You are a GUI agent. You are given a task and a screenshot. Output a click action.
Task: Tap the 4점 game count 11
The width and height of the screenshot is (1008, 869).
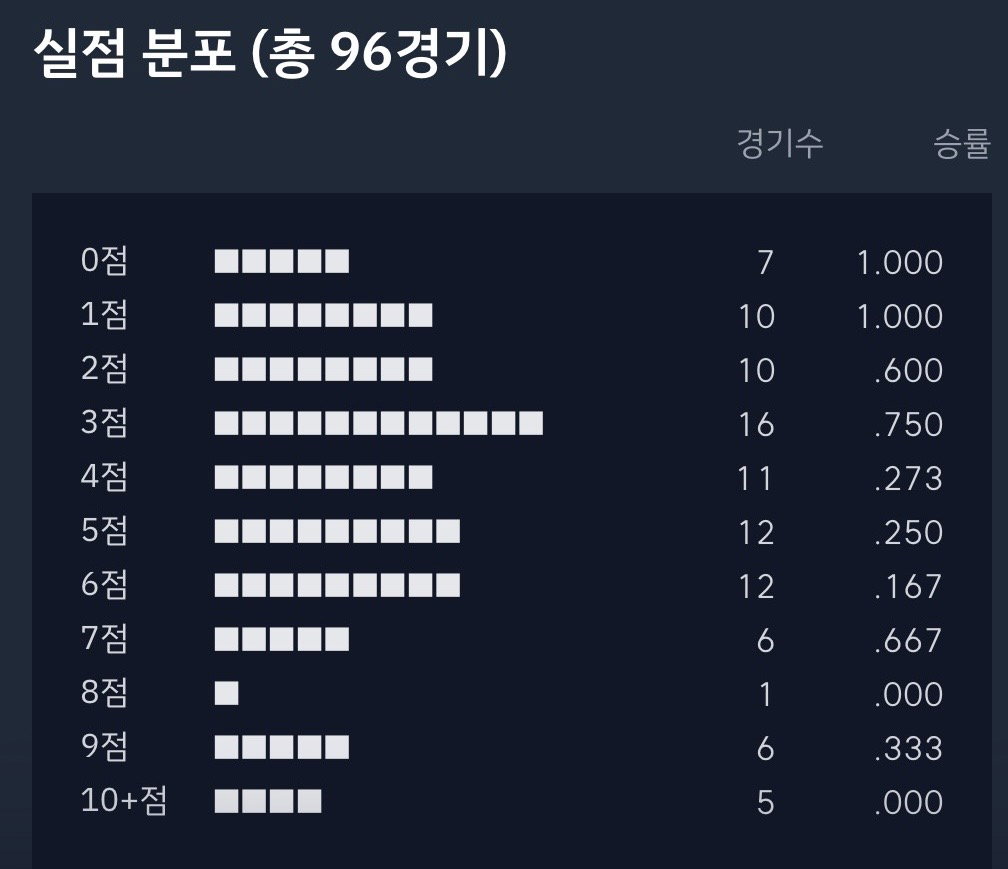[x=755, y=478]
